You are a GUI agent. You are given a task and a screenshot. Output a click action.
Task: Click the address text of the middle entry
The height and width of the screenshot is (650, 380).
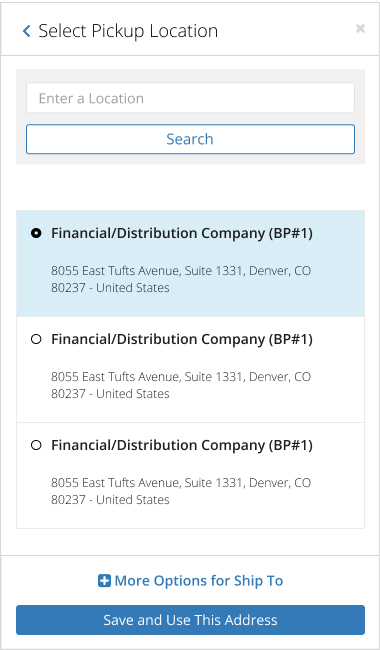pyautogui.click(x=181, y=385)
